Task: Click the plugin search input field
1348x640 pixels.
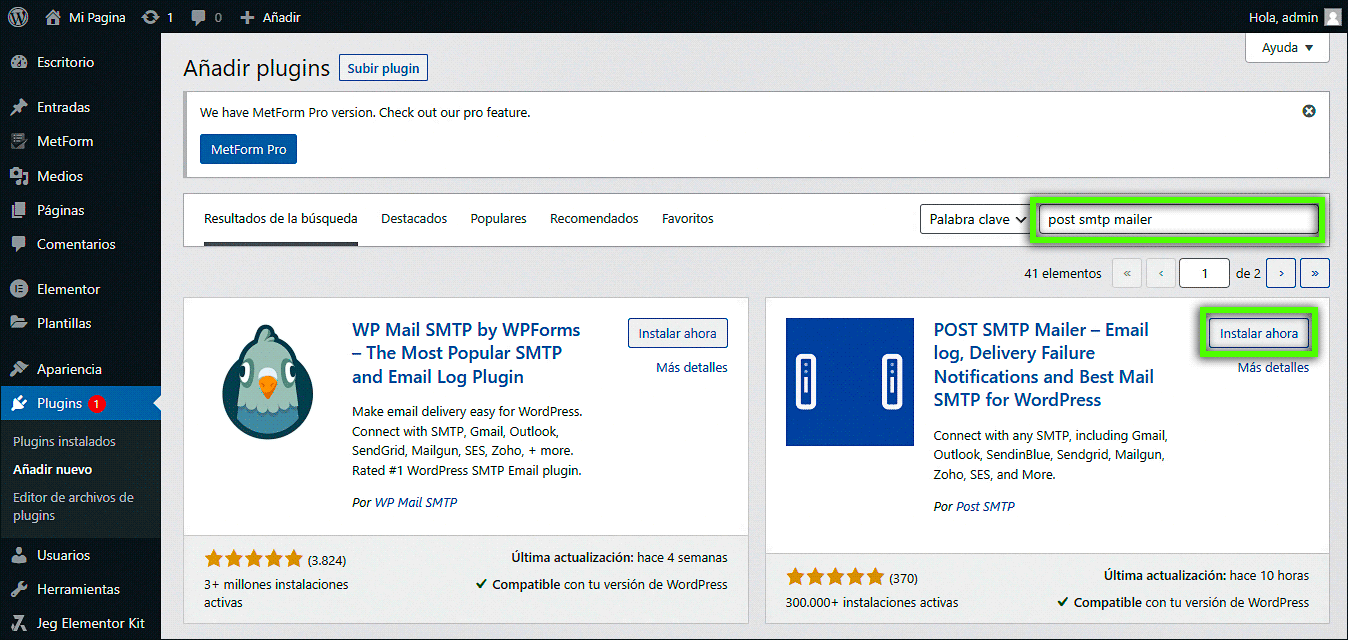Action: click(1178, 219)
